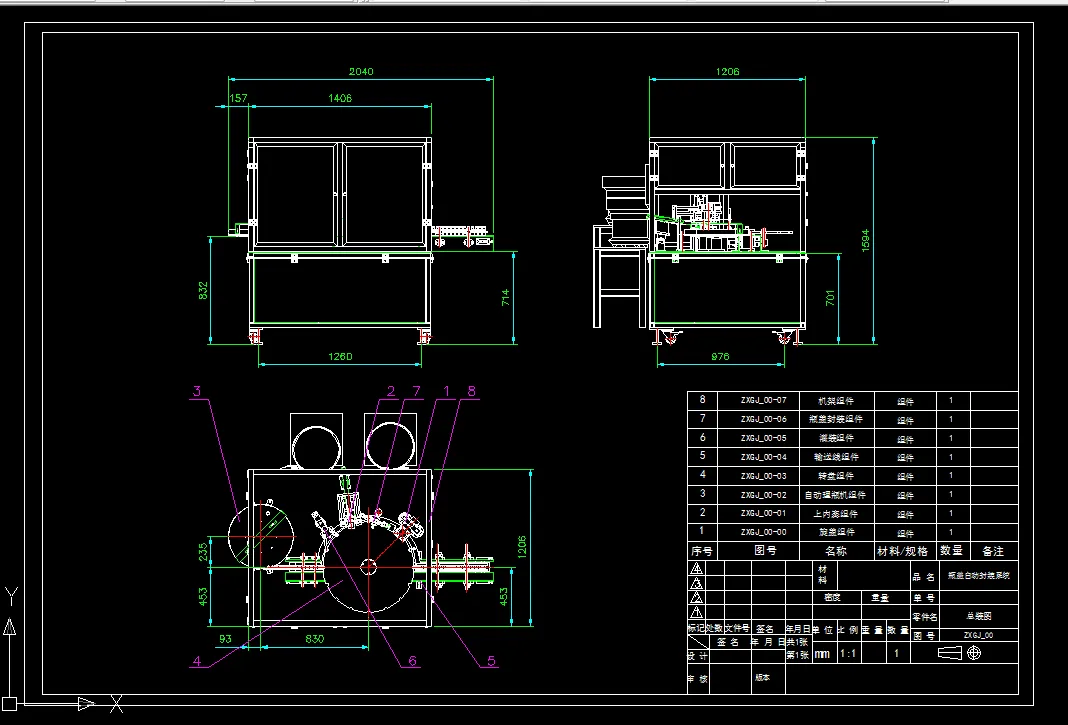Screen dimensions: 1068x725
Task: Select the 自动理瓶机组件 name cell
Action: pyautogui.click(x=835, y=495)
